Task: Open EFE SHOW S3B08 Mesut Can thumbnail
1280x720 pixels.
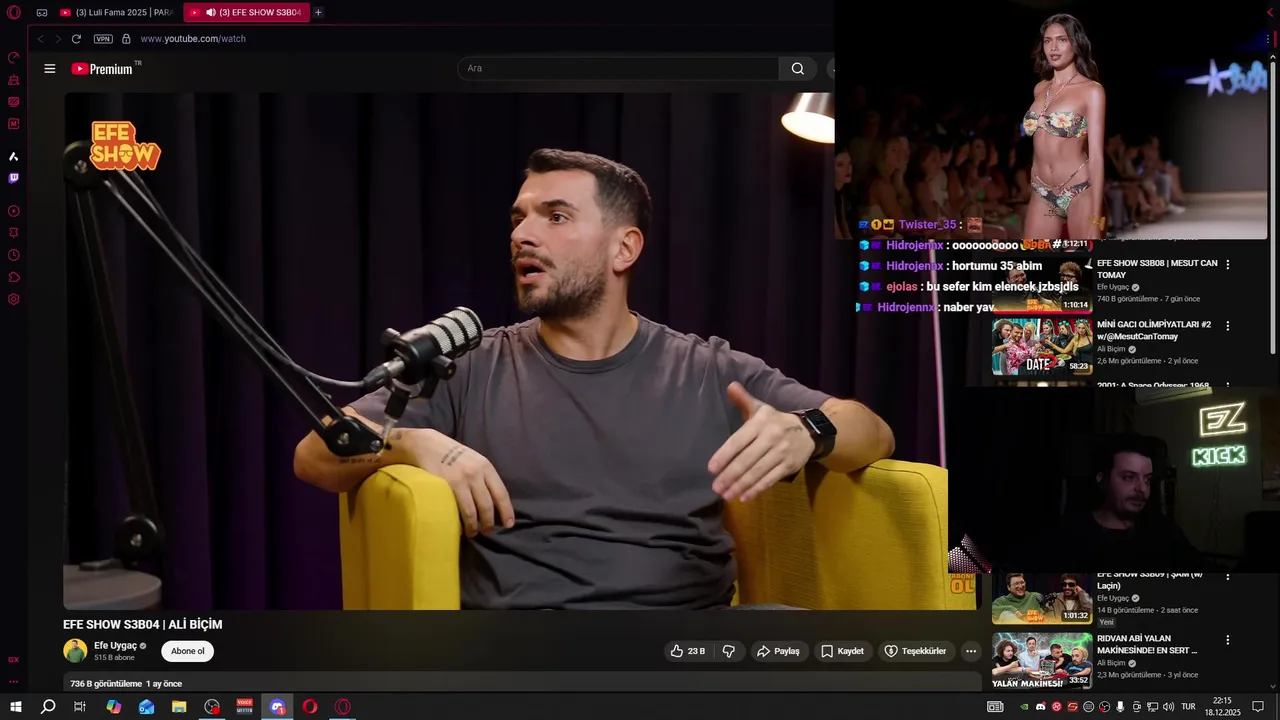Action: pos(1041,287)
